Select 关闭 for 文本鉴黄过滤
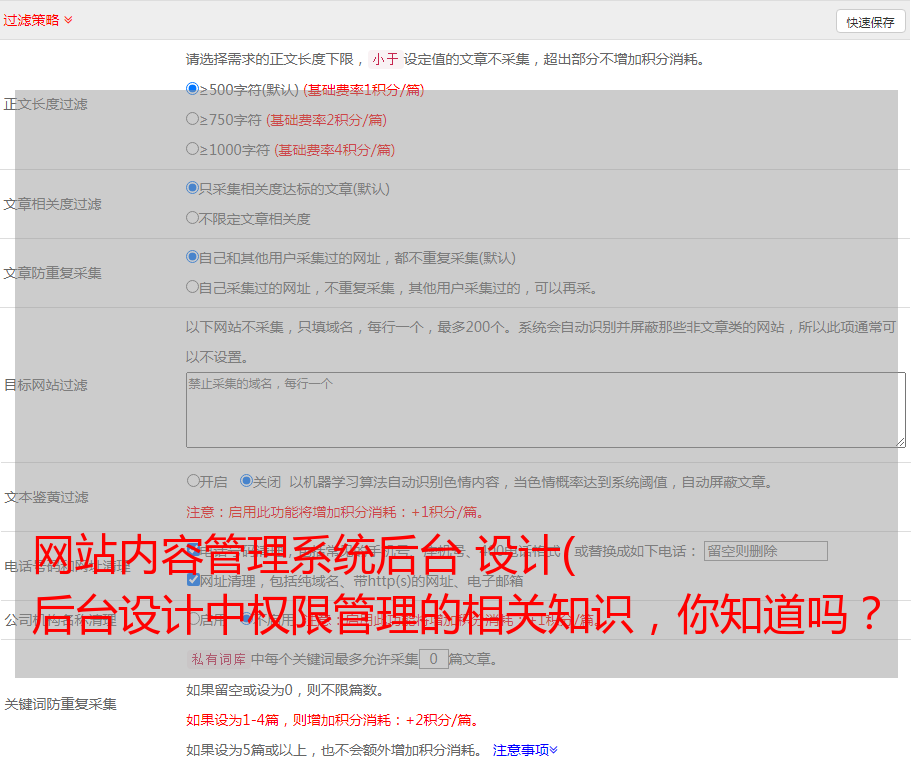Image resolution: width=912 pixels, height=768 pixels. click(x=246, y=481)
